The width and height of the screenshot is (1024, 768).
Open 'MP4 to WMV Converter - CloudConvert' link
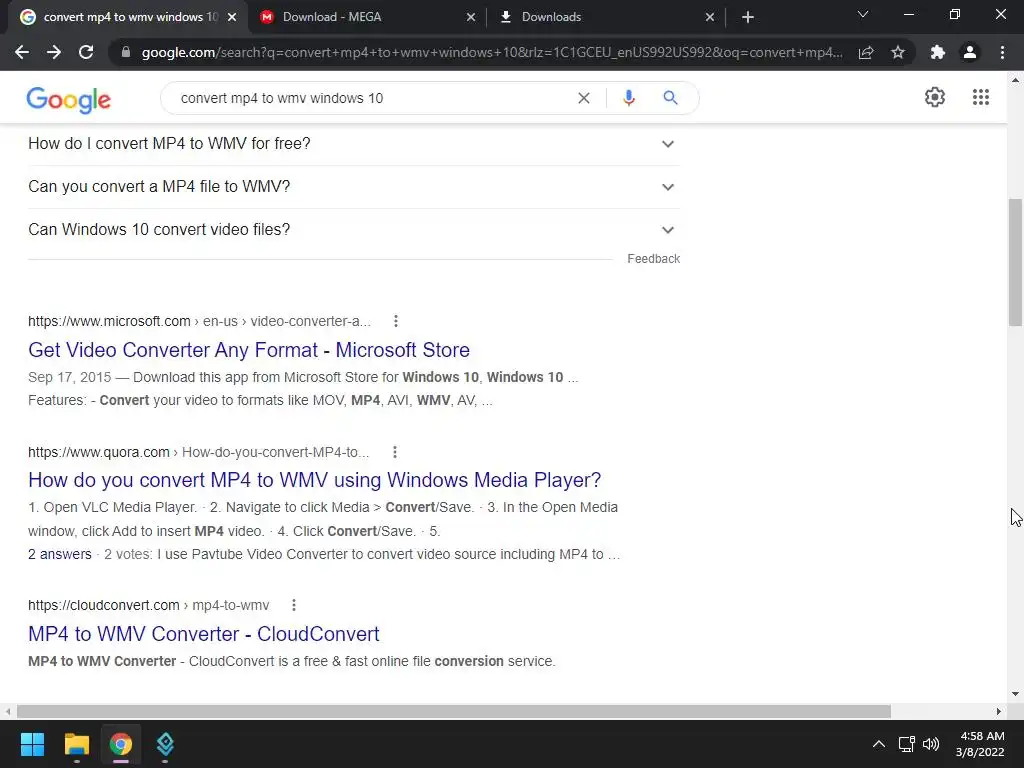[x=204, y=633]
